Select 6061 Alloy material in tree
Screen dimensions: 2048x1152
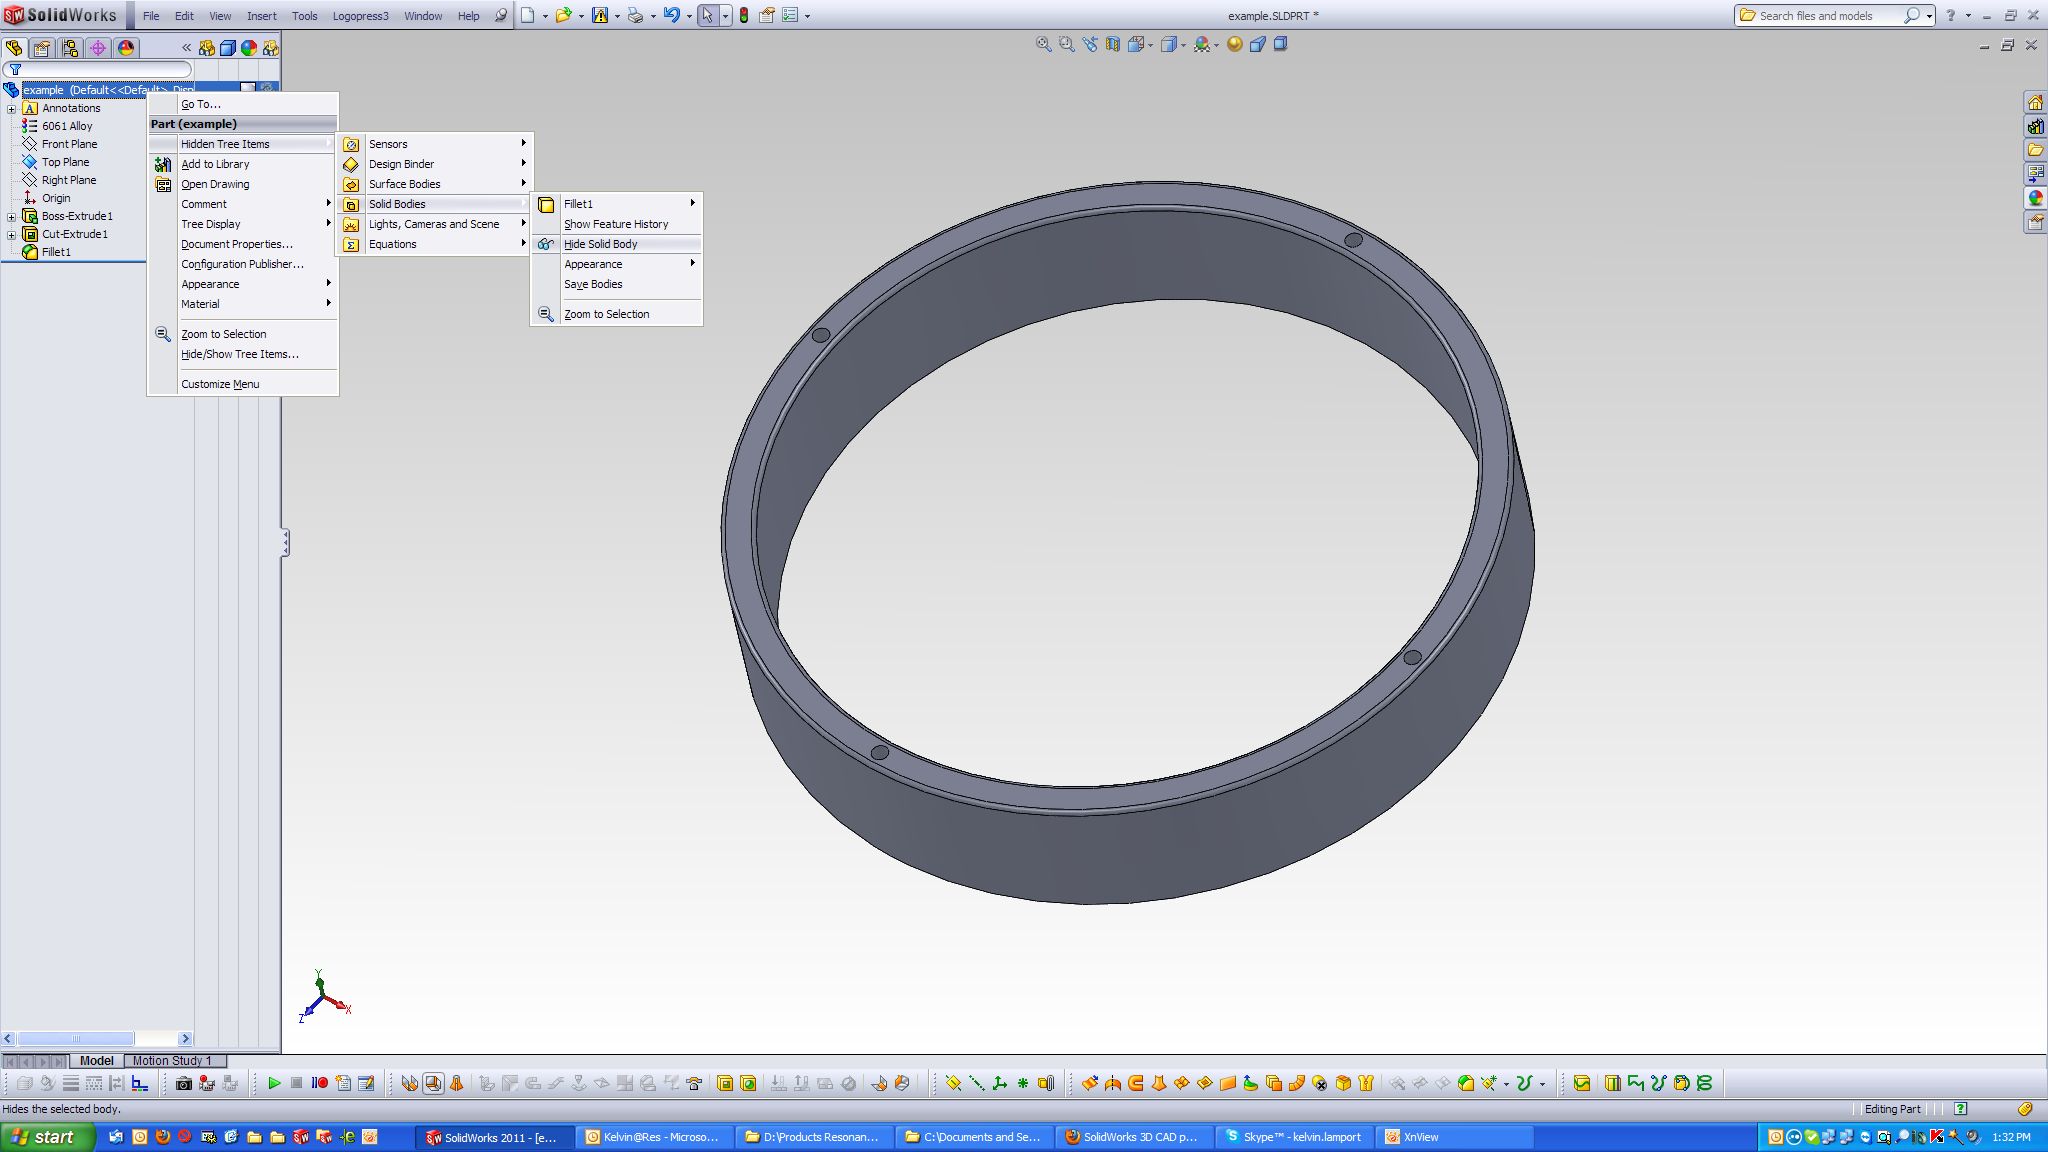tap(67, 126)
